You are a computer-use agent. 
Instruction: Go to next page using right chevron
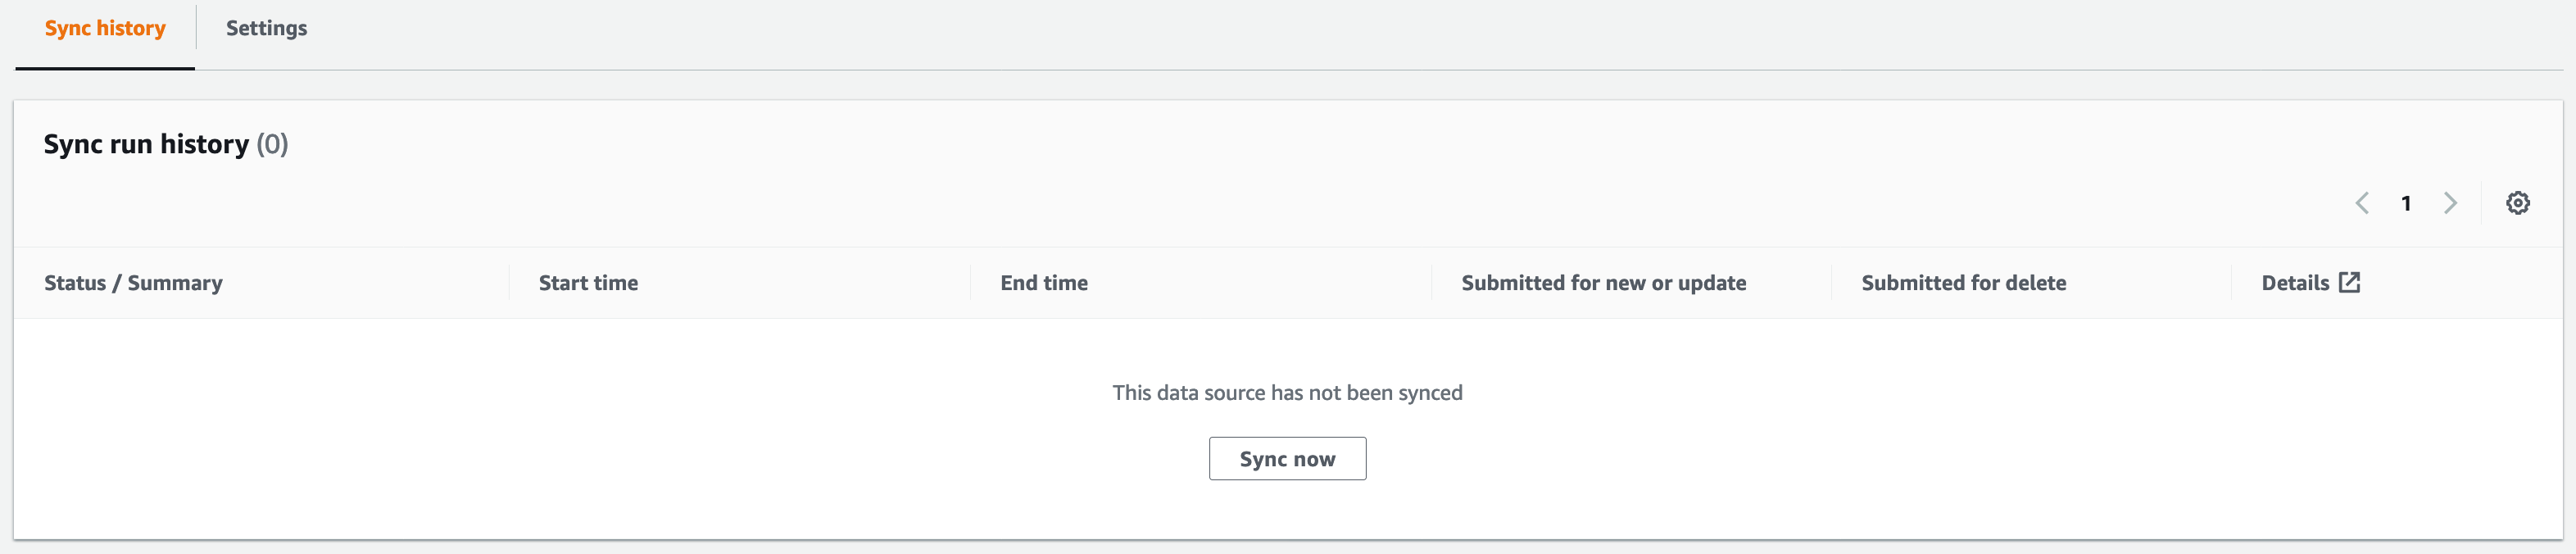point(2450,203)
